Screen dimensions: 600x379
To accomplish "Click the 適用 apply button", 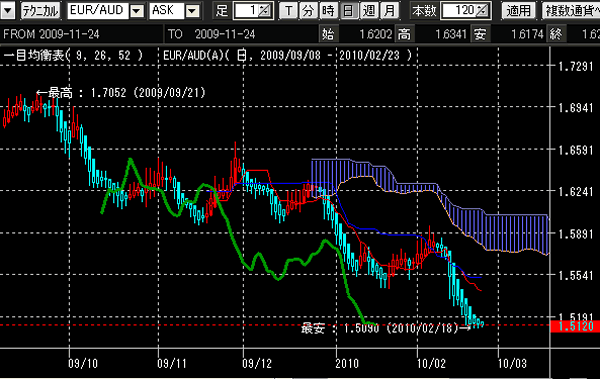I will pos(518,11).
